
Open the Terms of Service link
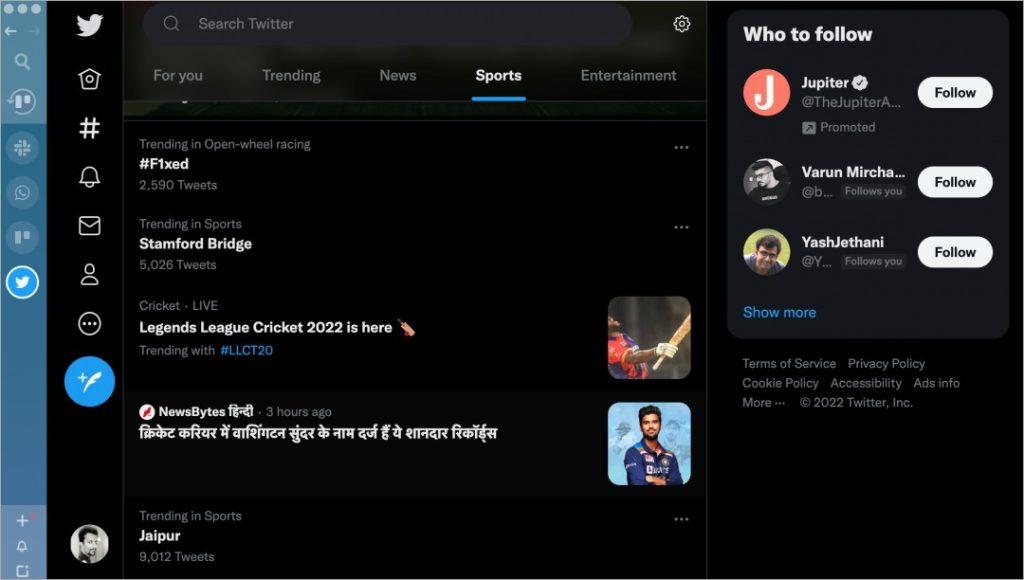pos(789,364)
